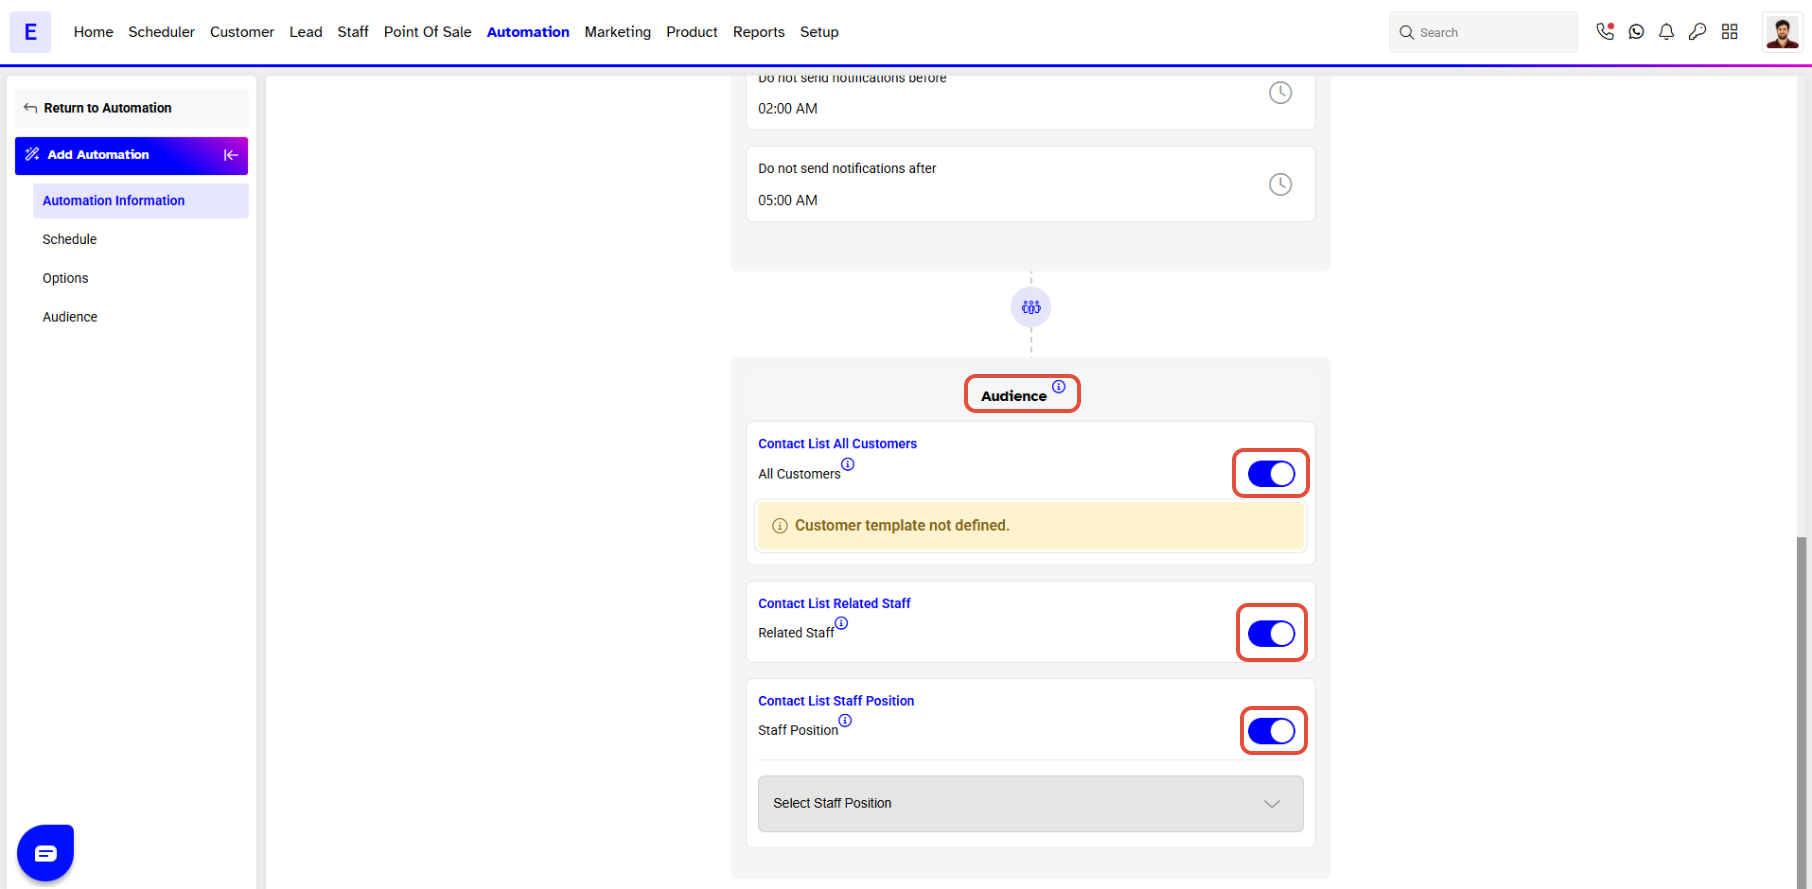Screen dimensions: 1812x889
Task: Open the phone calls icon in header
Action: pos(1605,32)
